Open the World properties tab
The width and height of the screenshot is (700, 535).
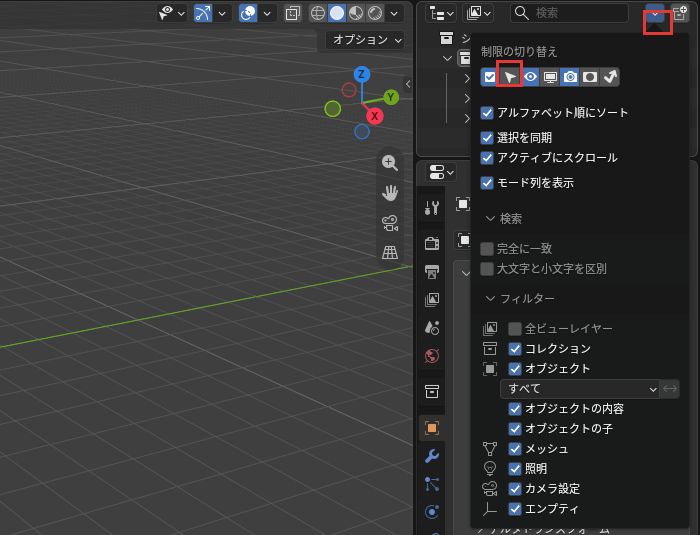tap(432, 356)
